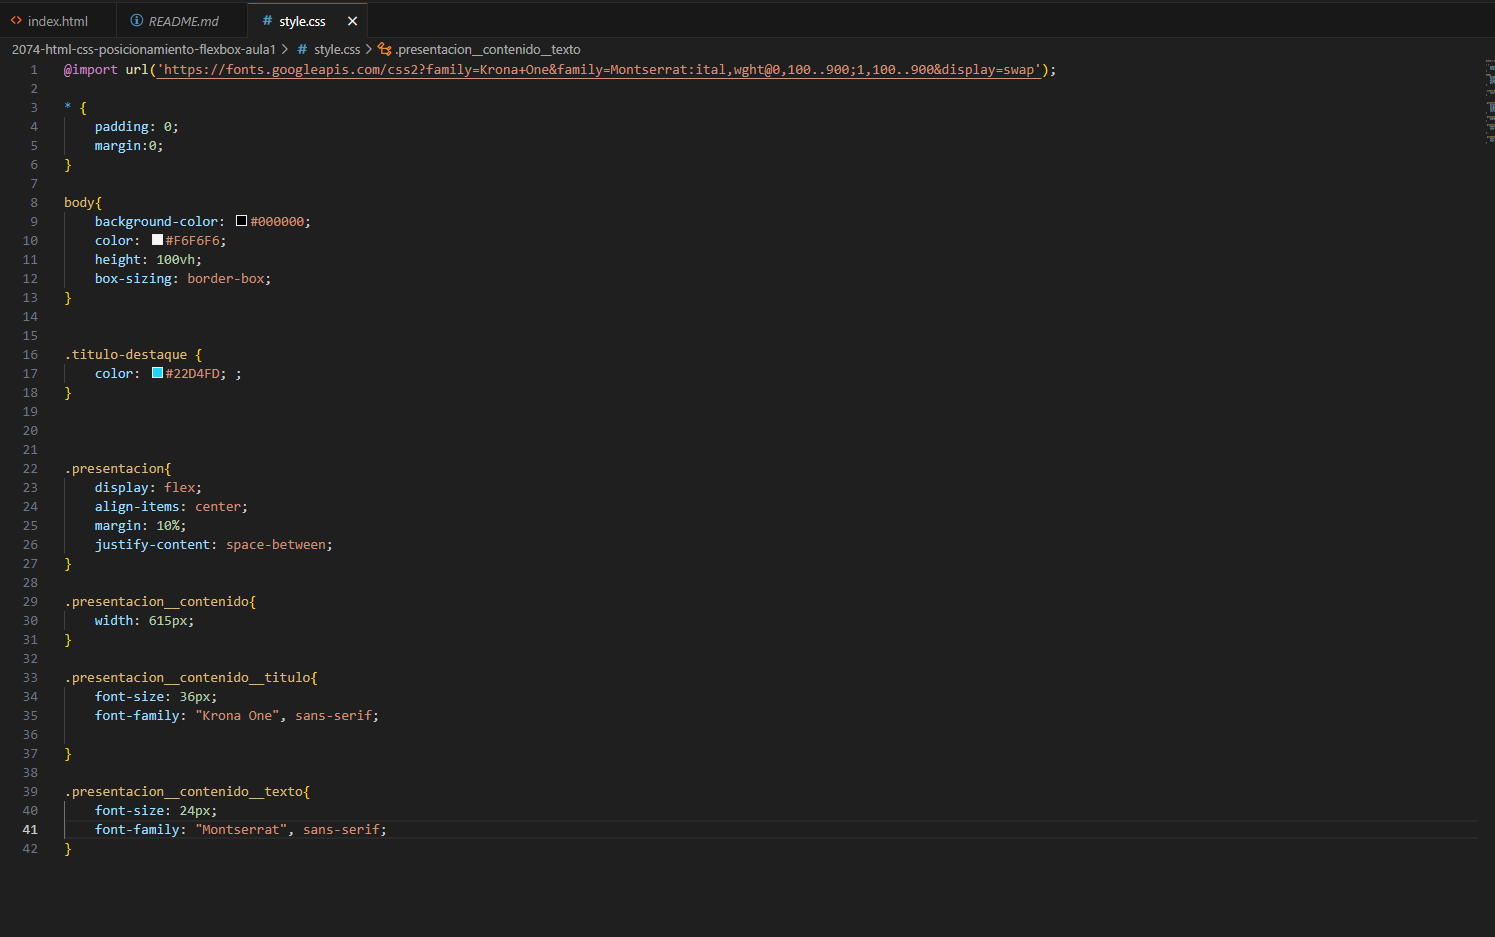Click the CSS hash icon on style.css tab
1495x937 pixels.
pyautogui.click(x=267, y=21)
